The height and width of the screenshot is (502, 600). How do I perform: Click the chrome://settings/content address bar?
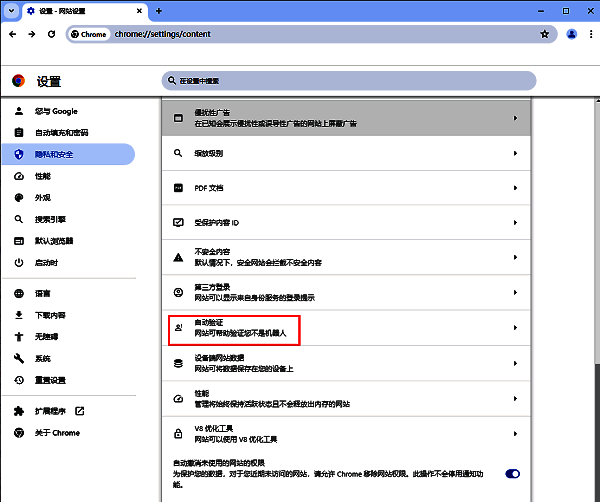pyautogui.click(x=300, y=34)
